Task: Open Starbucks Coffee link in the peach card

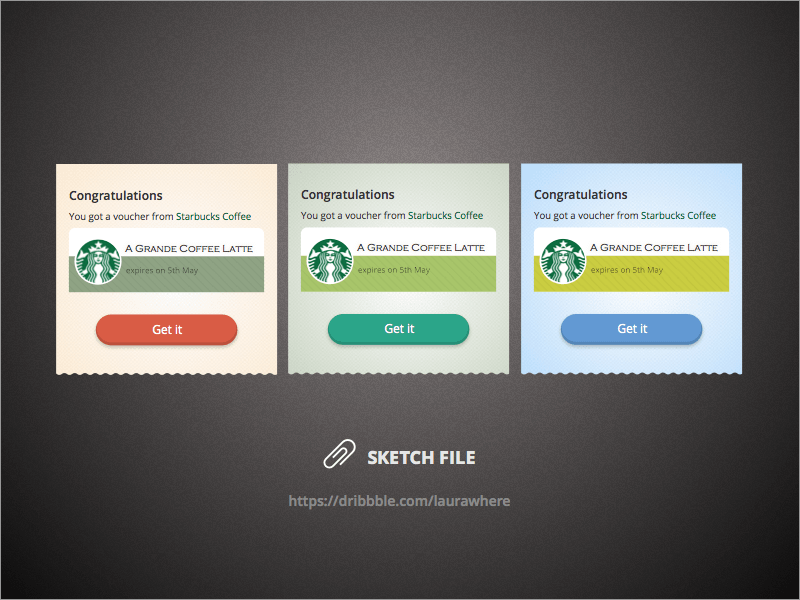Action: click(213, 216)
